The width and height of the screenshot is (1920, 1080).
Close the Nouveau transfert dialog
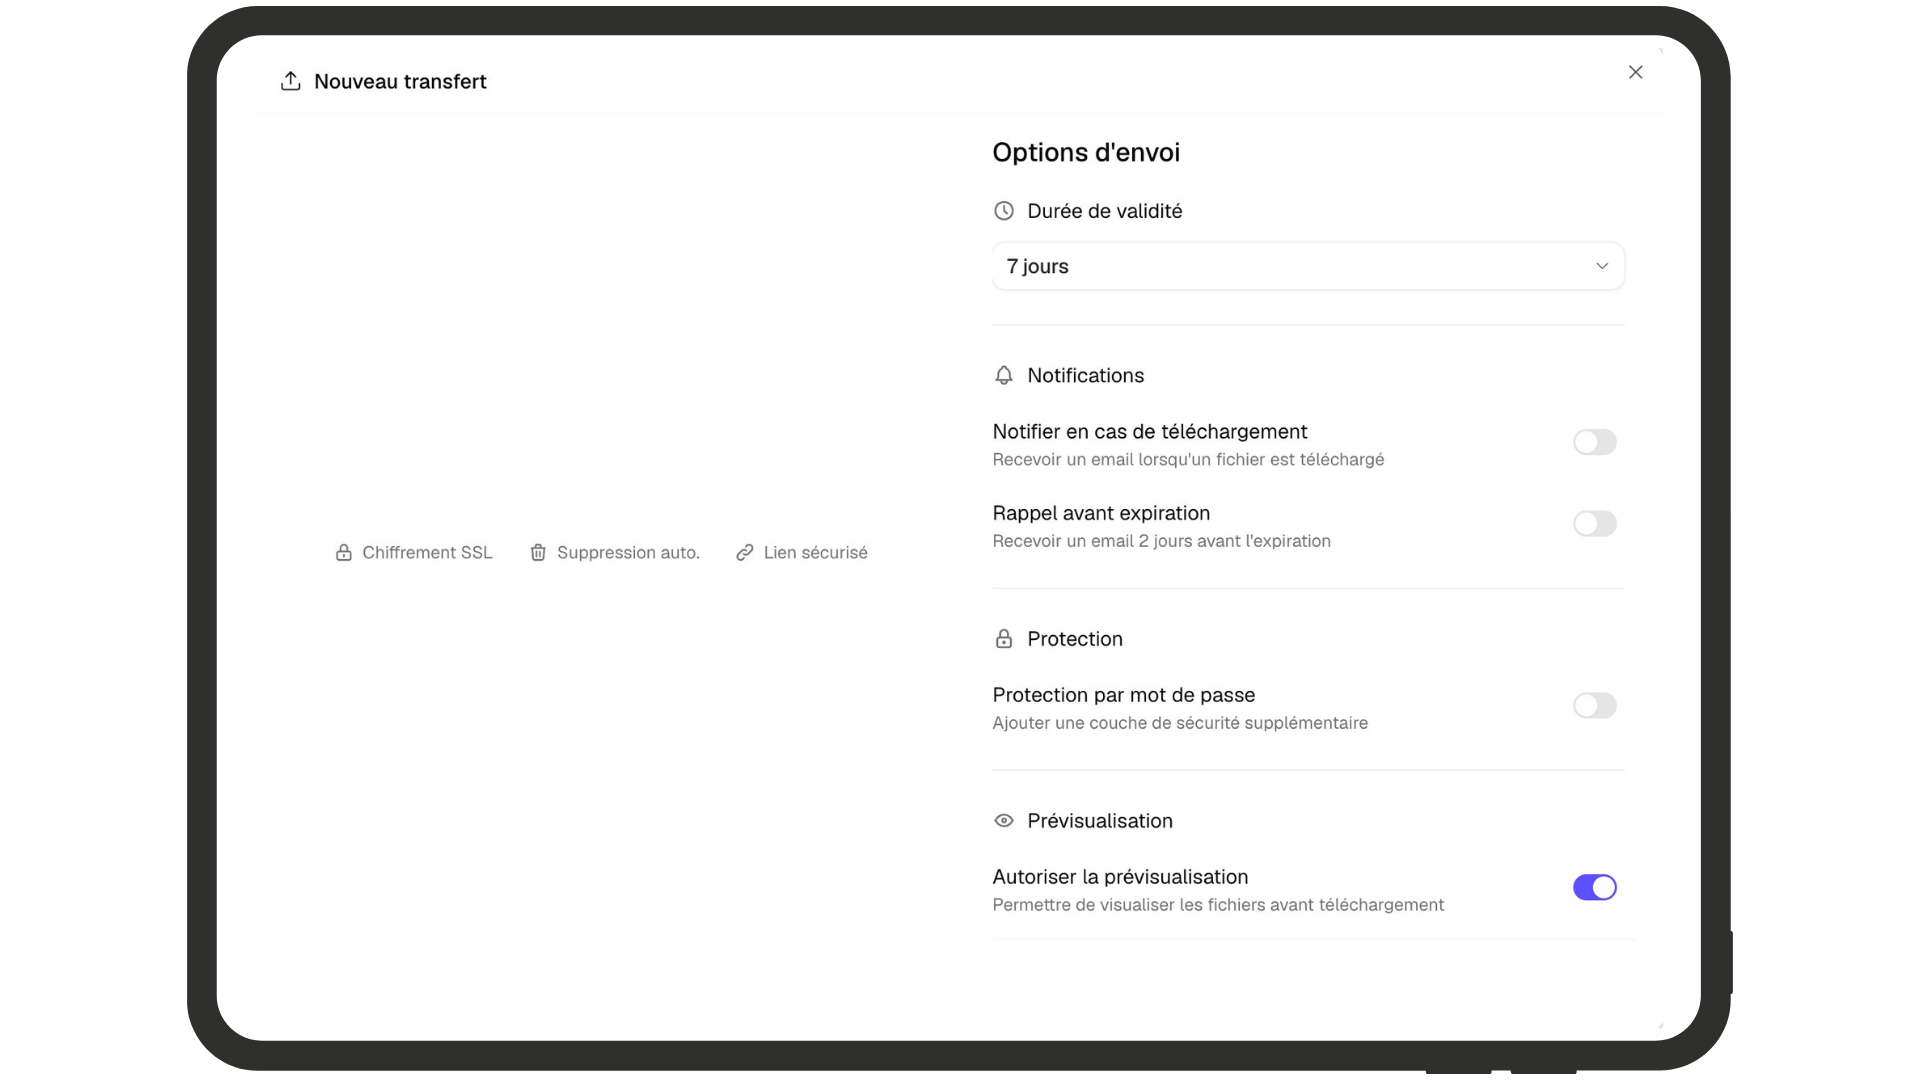click(1636, 72)
